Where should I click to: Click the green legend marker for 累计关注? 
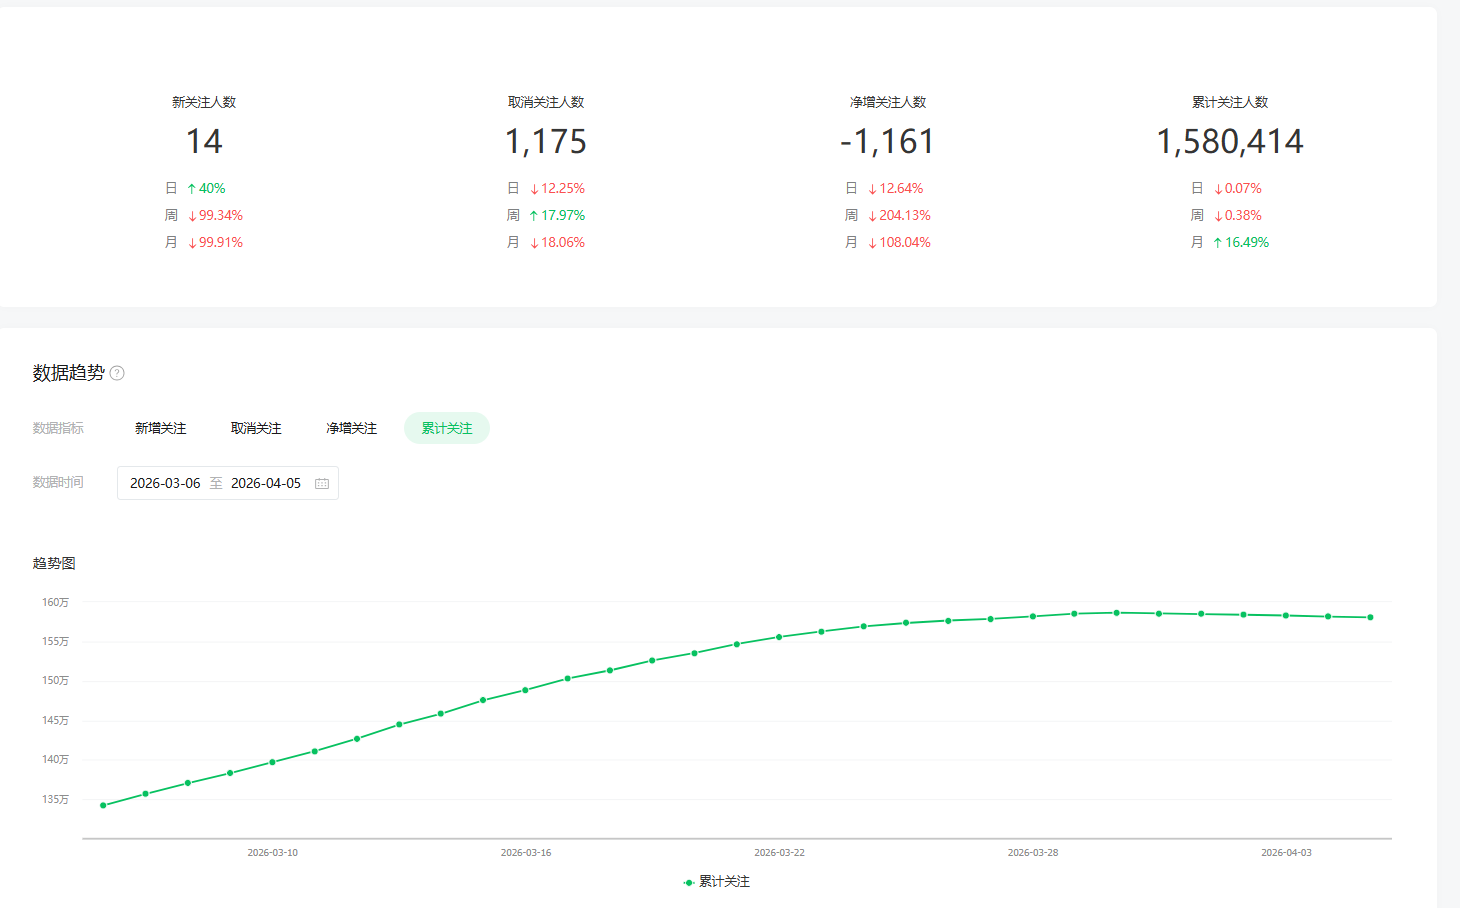[x=689, y=882]
